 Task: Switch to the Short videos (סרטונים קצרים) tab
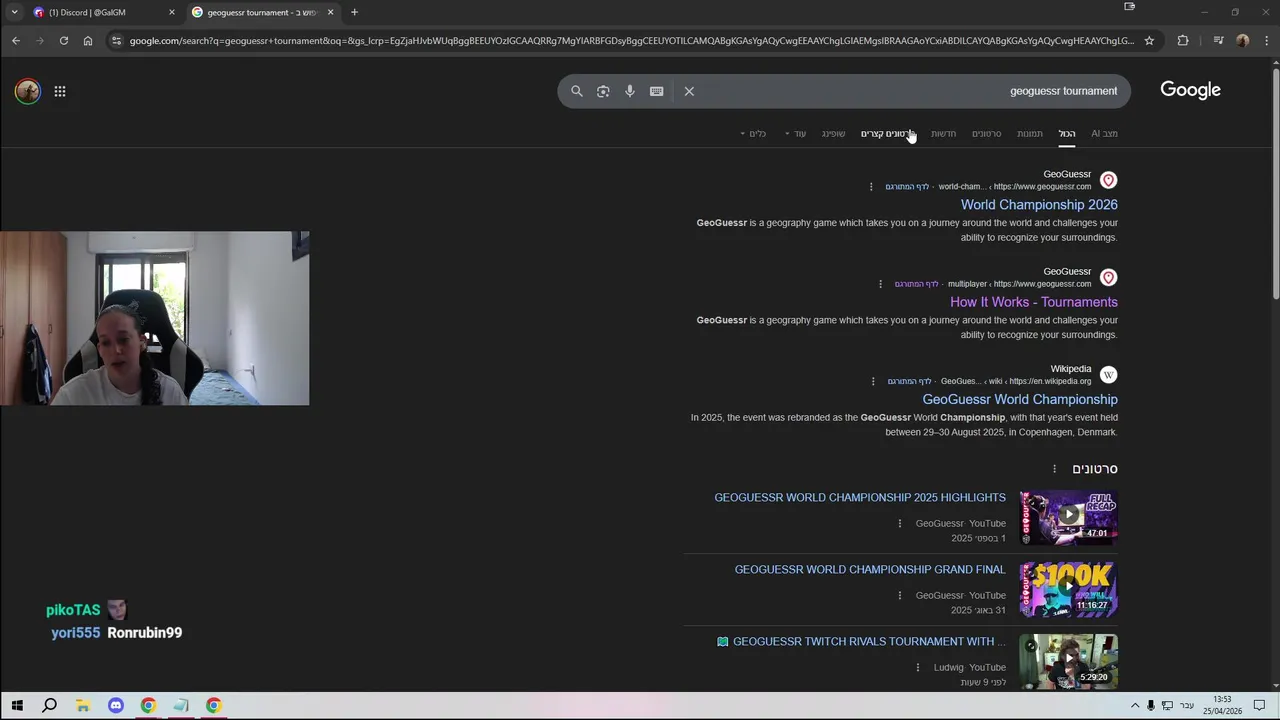point(888,134)
